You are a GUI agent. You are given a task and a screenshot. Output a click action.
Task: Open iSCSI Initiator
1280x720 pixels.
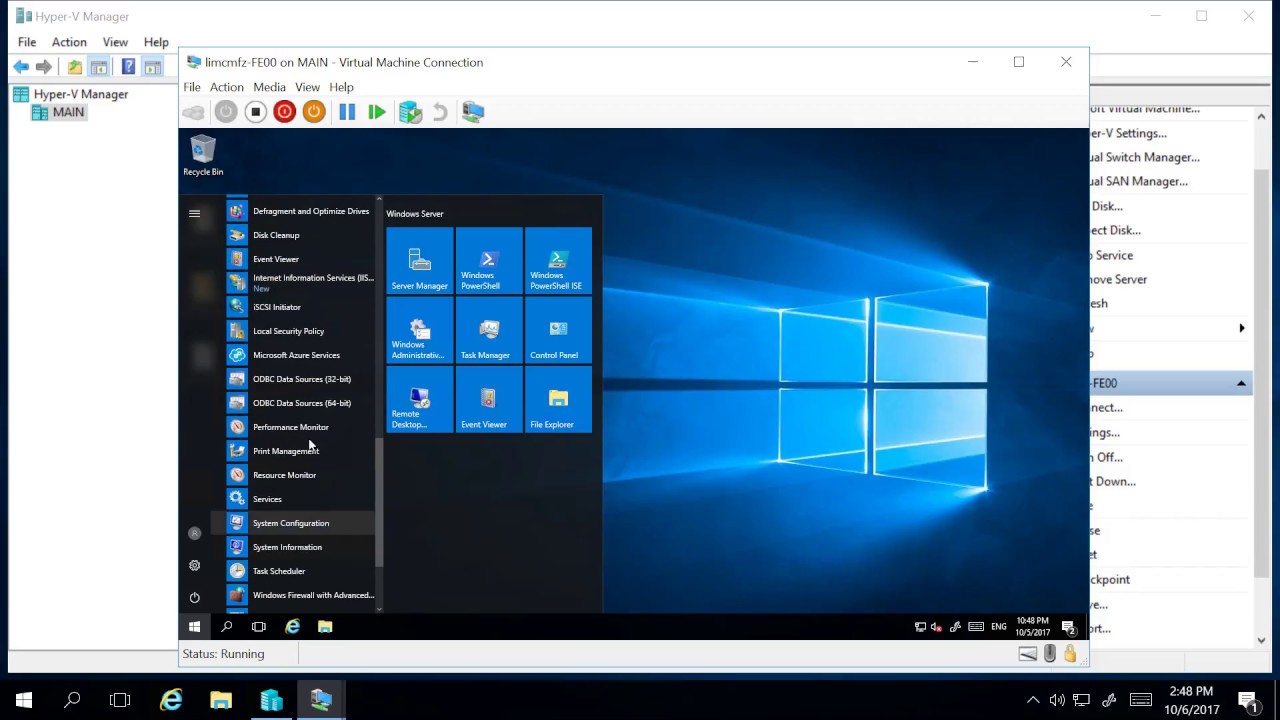click(299, 307)
